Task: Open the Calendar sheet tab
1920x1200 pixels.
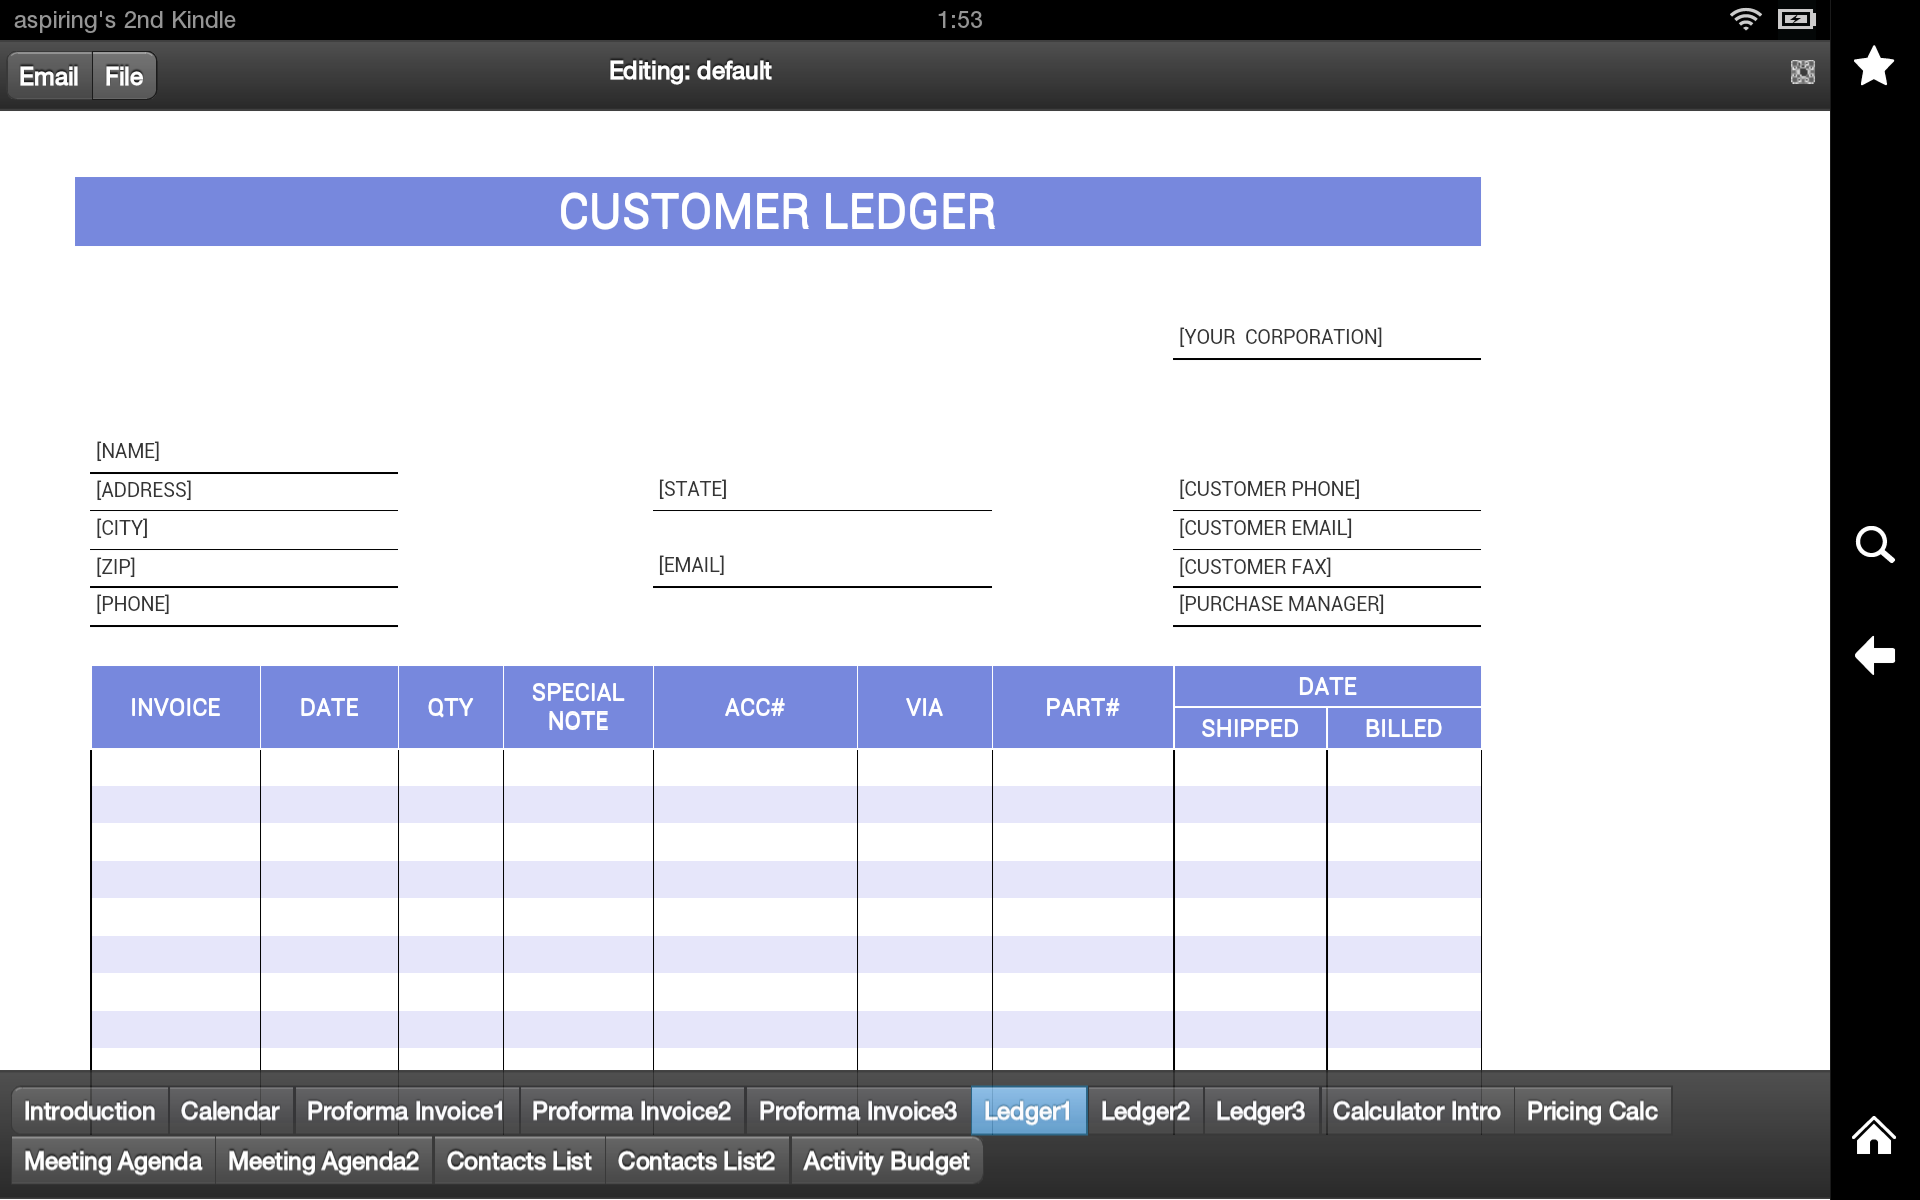Action: tap(230, 1110)
